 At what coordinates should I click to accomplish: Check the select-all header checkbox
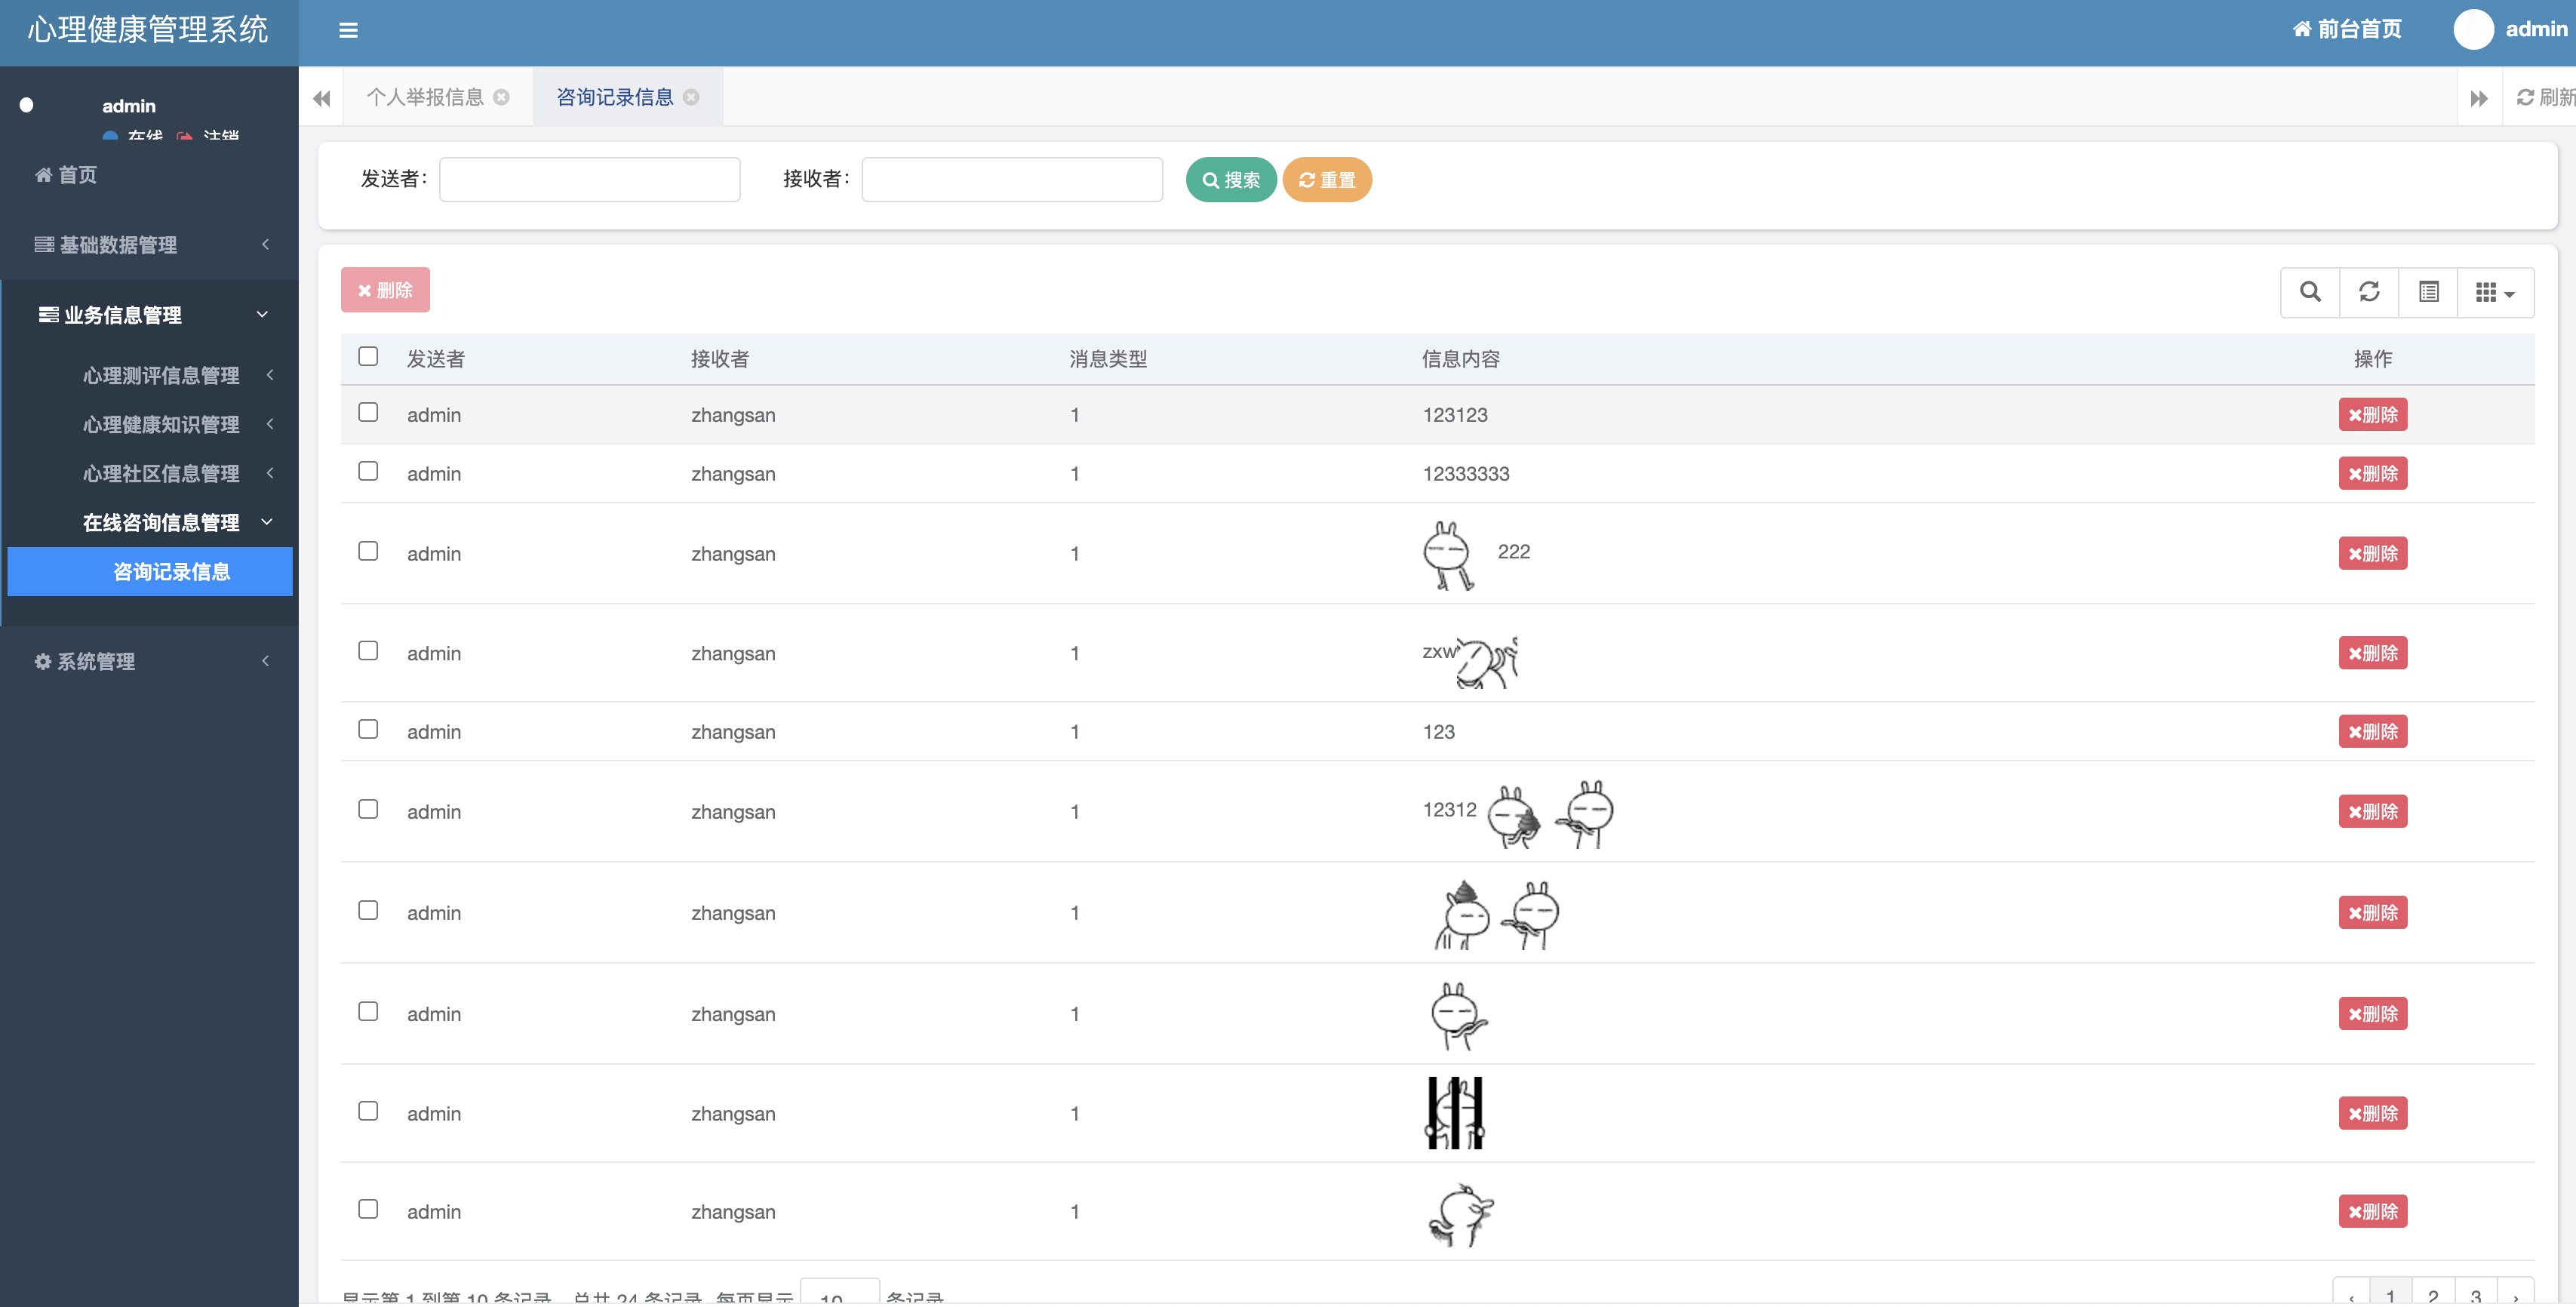pyautogui.click(x=368, y=356)
